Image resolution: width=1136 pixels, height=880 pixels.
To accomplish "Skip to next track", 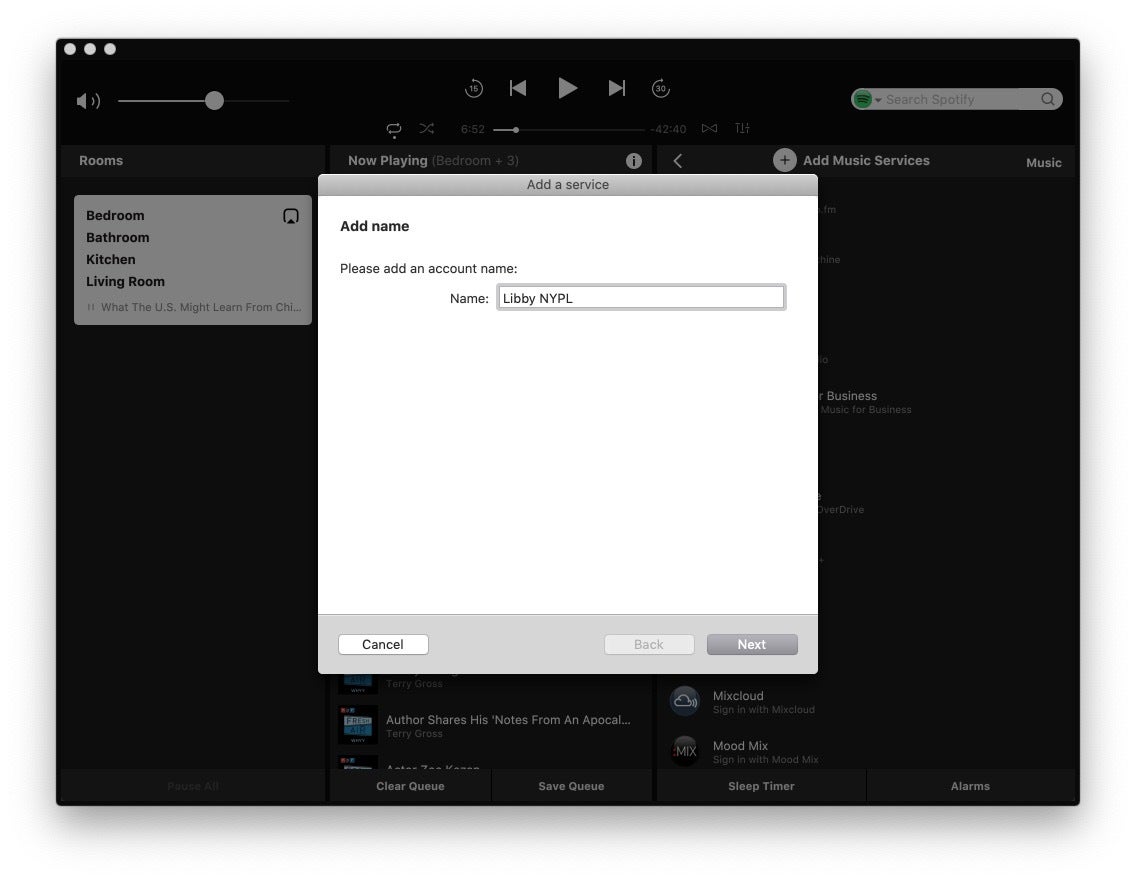I will (x=617, y=88).
